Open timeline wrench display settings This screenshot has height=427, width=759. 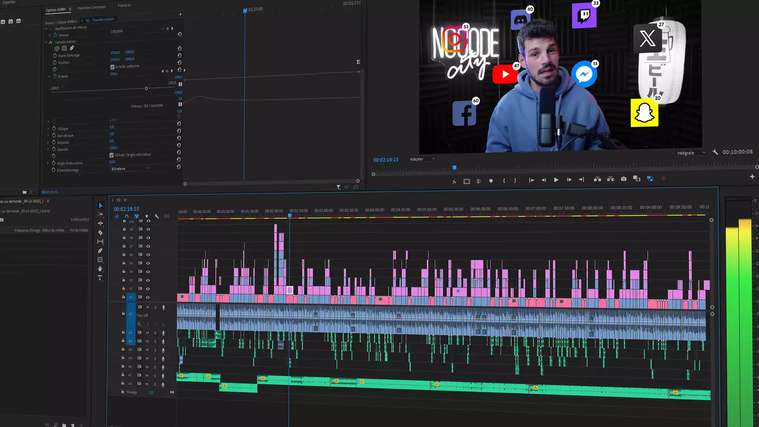pos(157,216)
